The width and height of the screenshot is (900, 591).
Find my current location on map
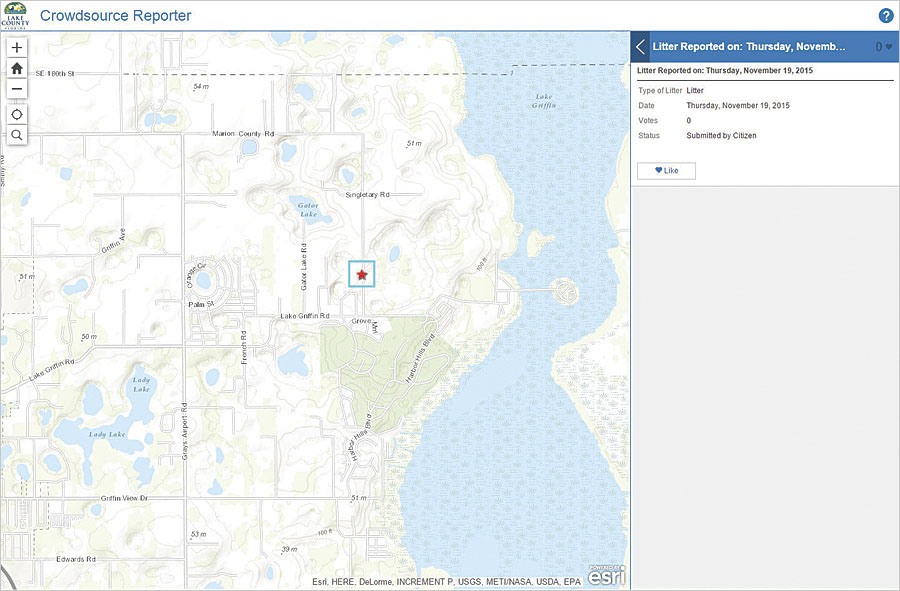(x=17, y=114)
